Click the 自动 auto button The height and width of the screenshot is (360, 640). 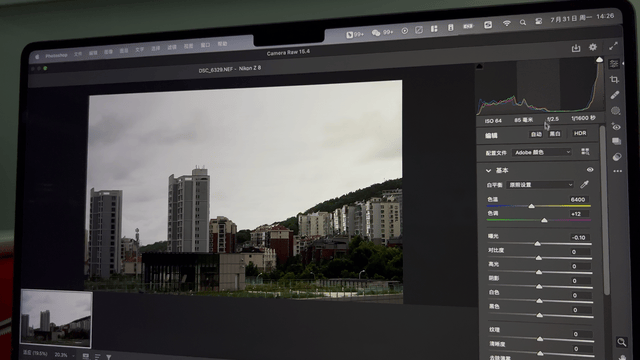tap(536, 134)
